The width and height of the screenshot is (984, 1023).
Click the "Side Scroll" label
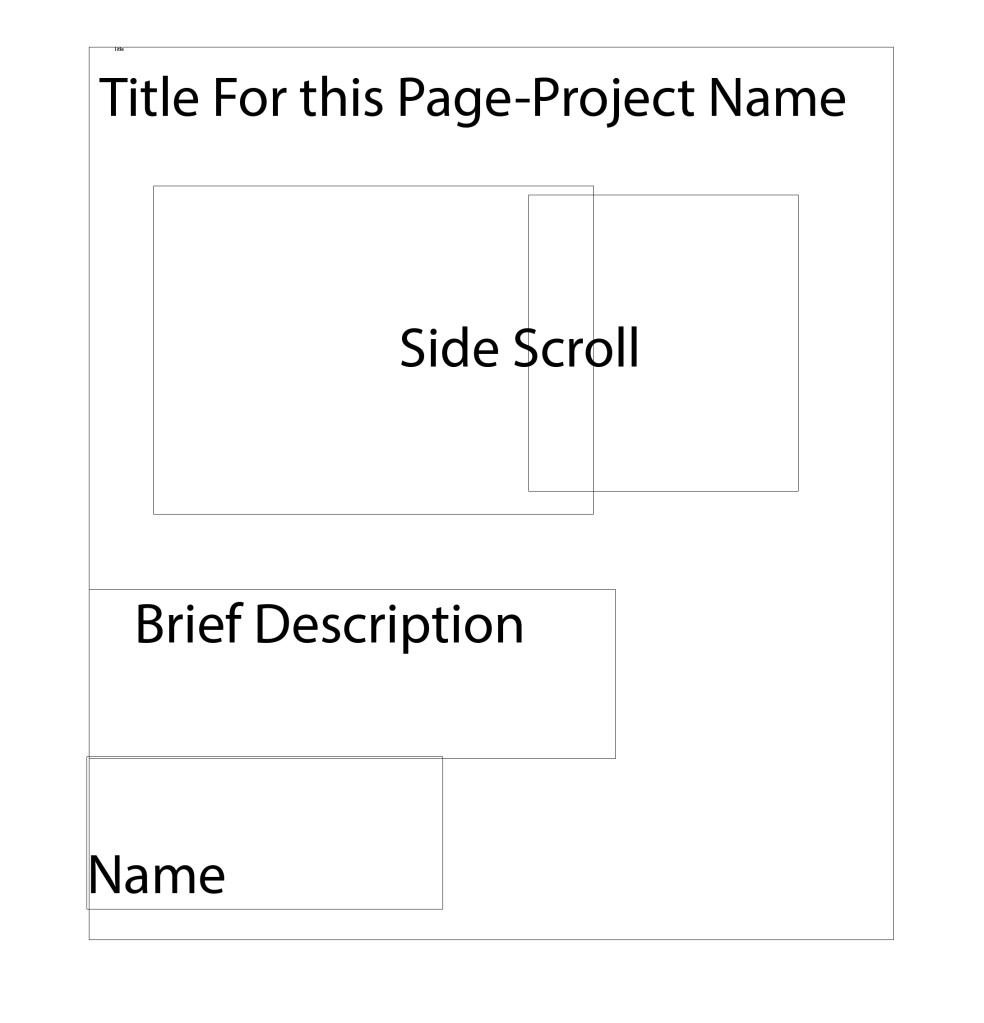[518, 349]
